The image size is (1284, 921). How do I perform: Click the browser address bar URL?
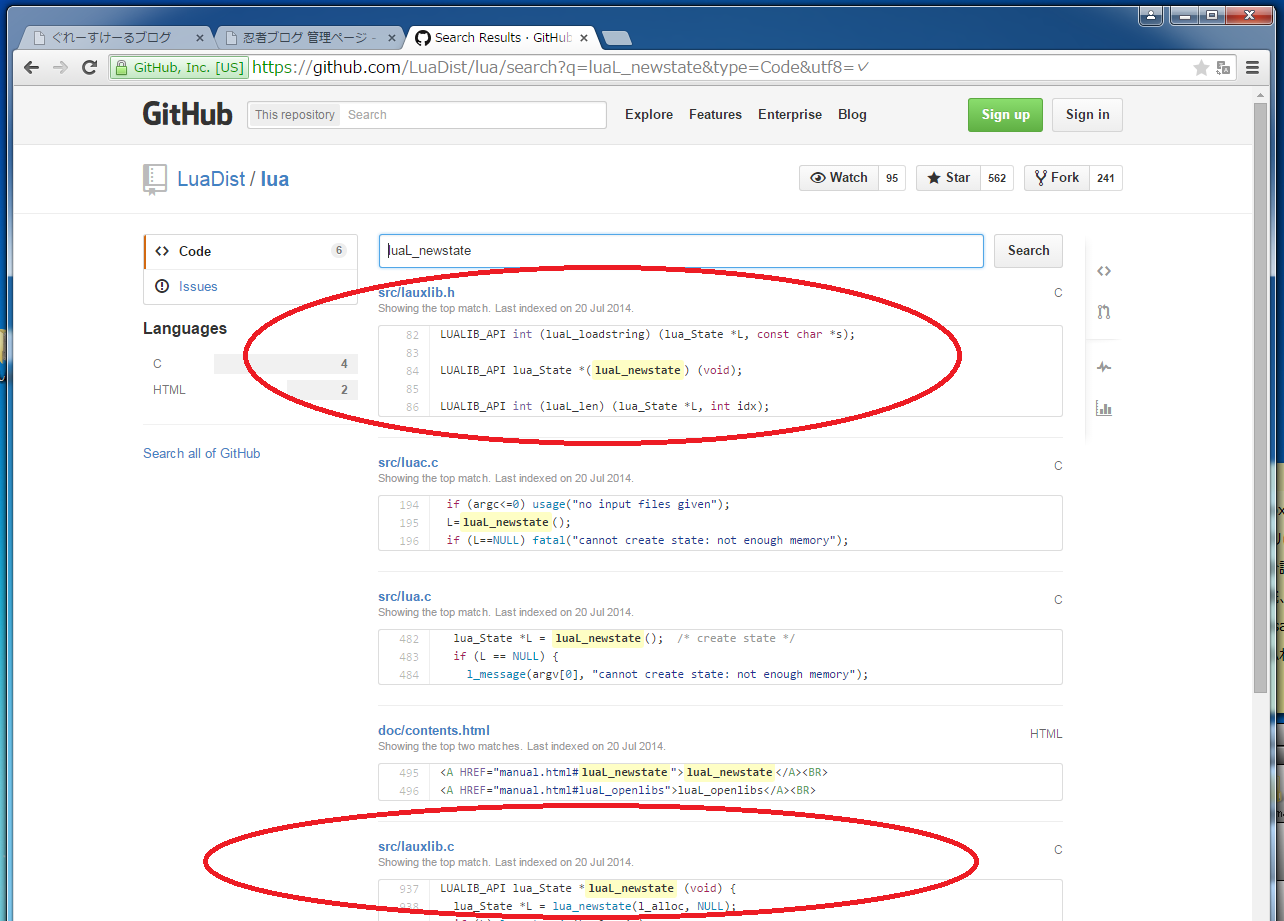coord(560,68)
